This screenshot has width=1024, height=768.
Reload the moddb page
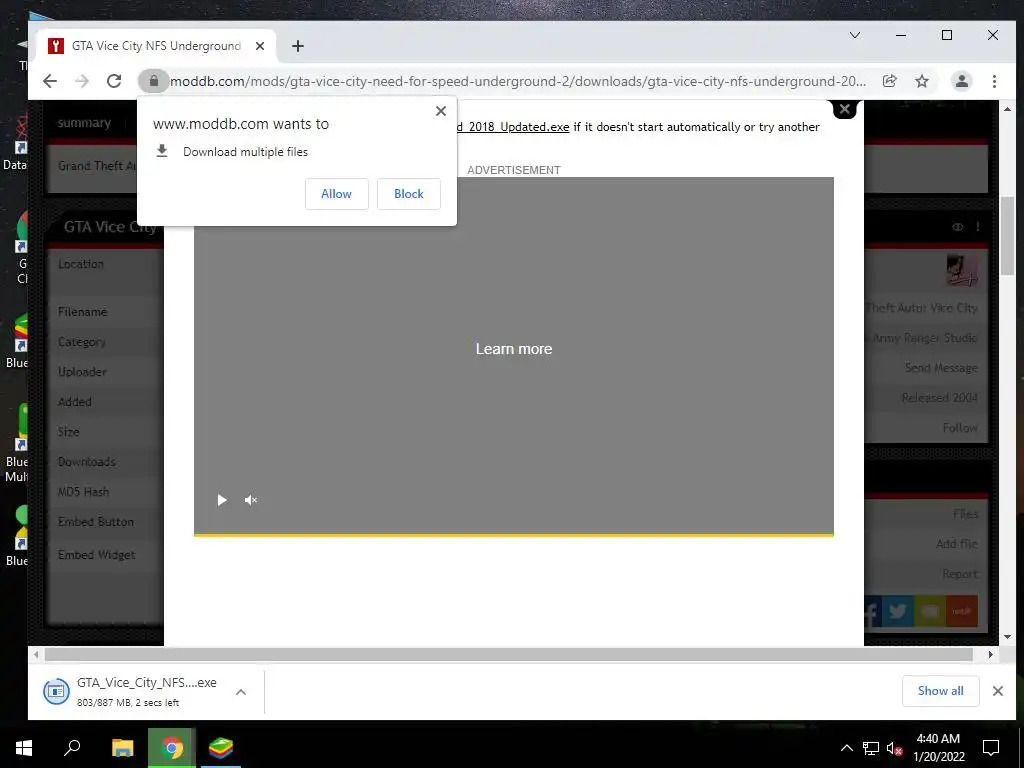(114, 81)
